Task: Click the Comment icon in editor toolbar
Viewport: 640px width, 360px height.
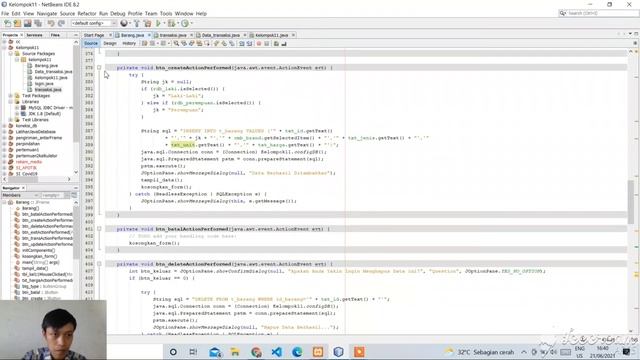Action: 276,43
